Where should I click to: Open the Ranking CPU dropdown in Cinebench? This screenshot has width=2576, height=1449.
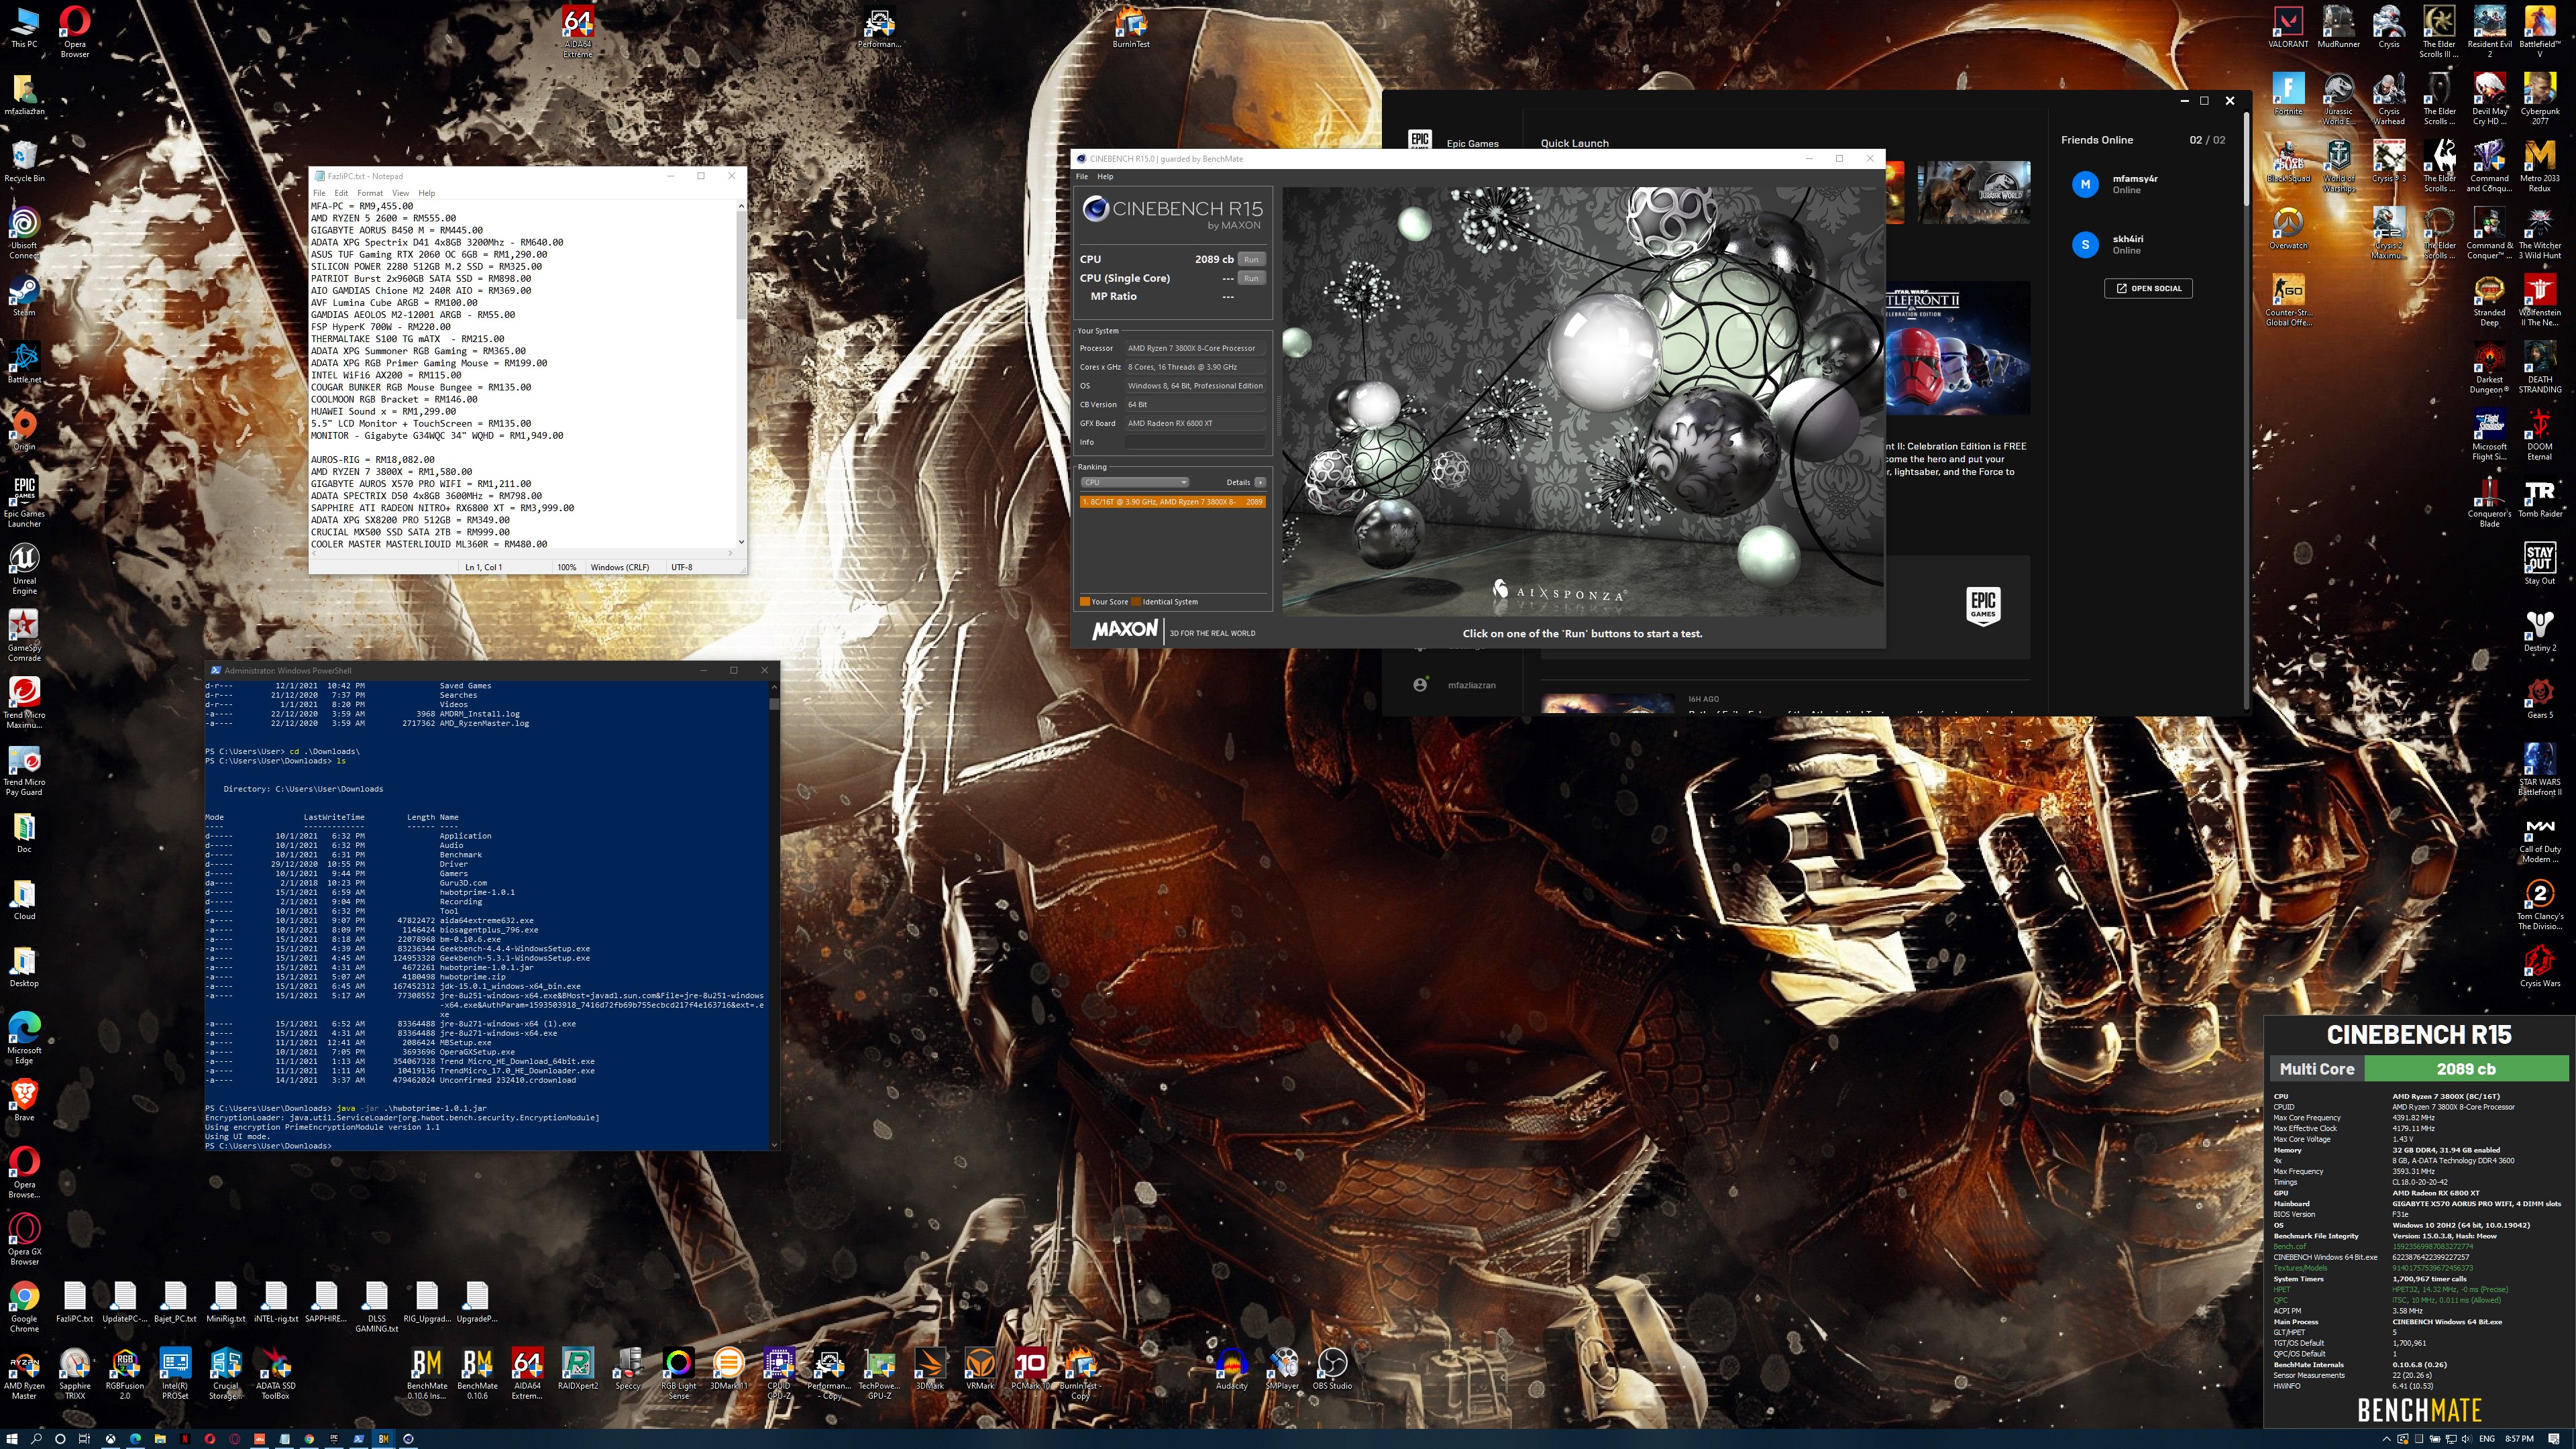[1134, 482]
